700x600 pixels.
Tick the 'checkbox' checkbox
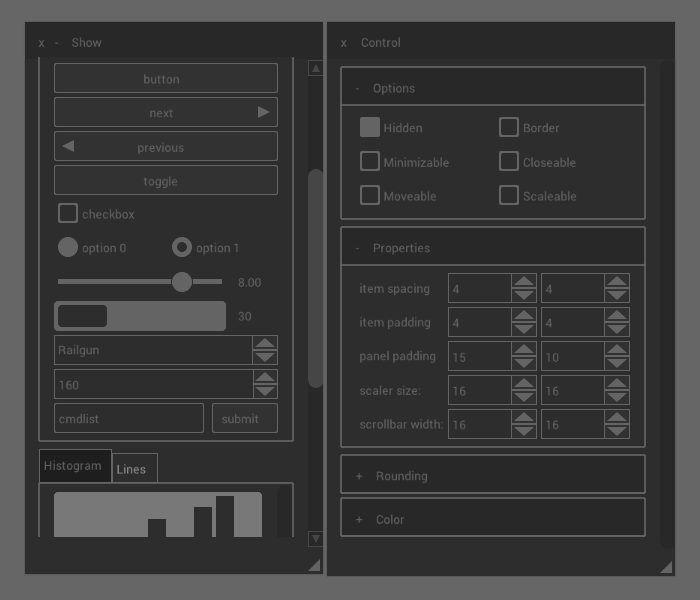tap(68, 213)
